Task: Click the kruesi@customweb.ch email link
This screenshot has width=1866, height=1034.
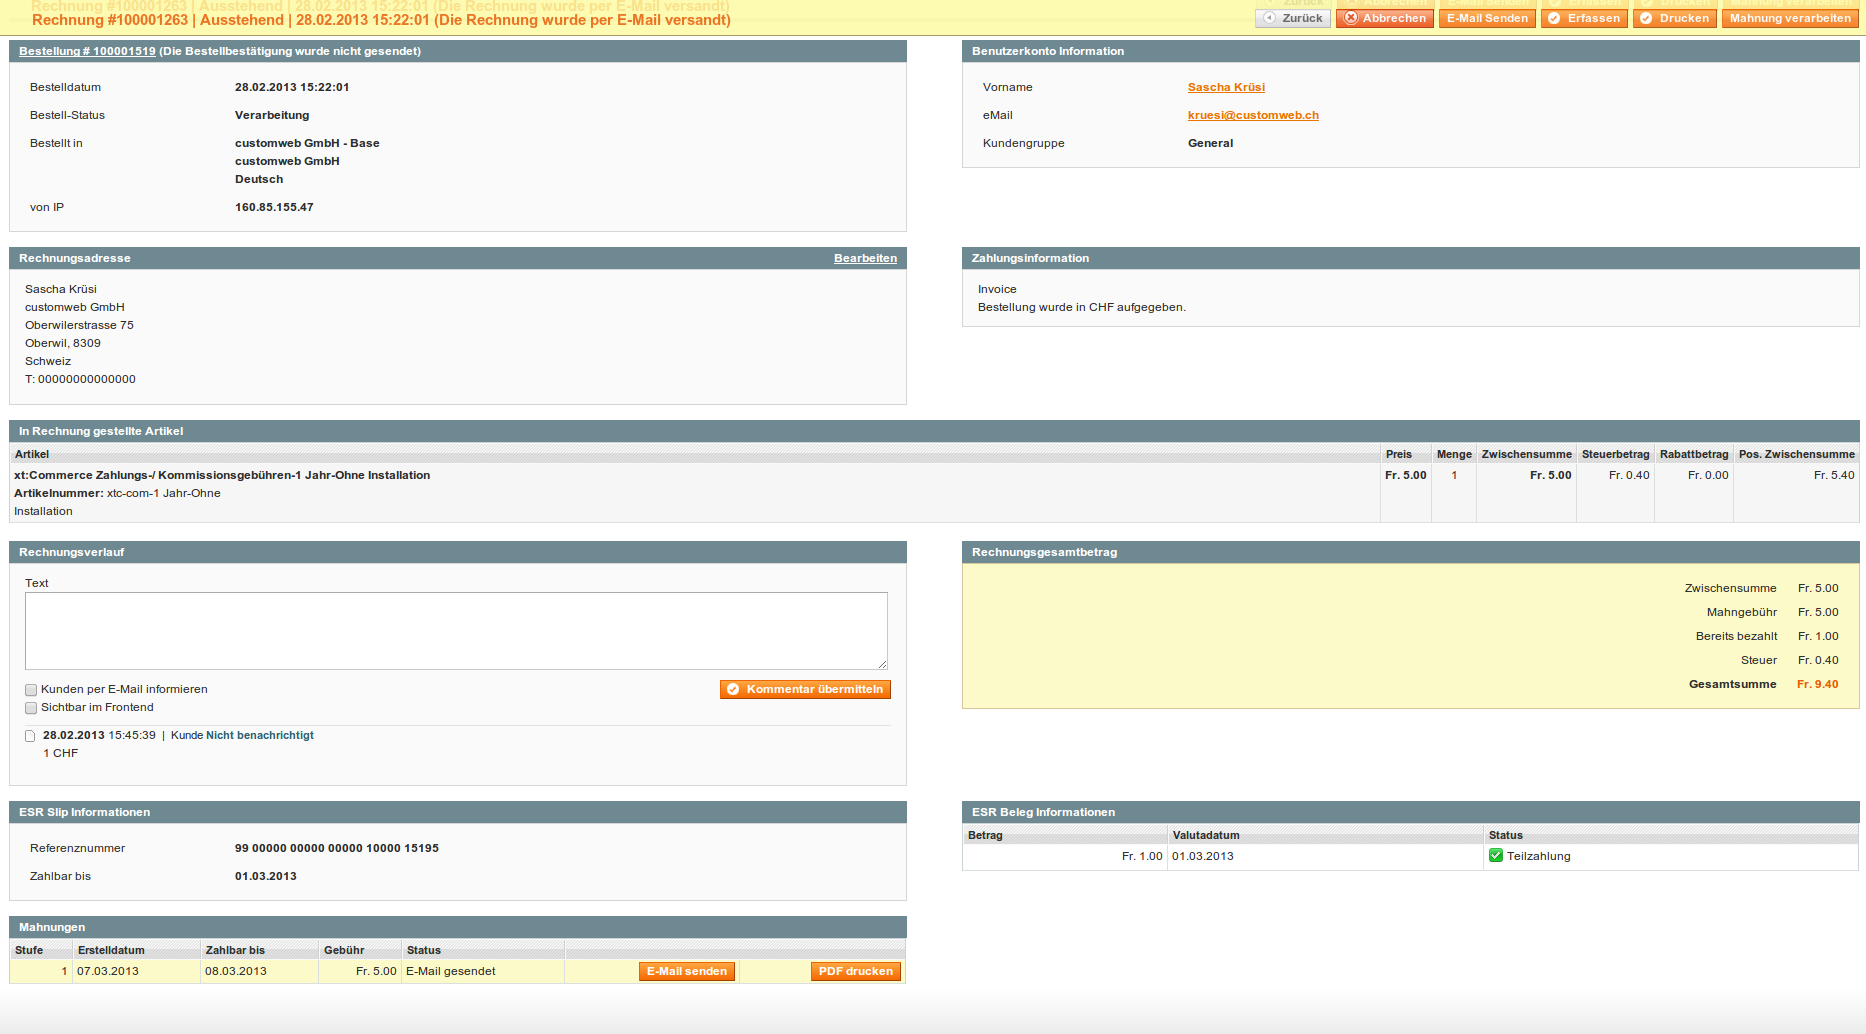Action: [1253, 115]
